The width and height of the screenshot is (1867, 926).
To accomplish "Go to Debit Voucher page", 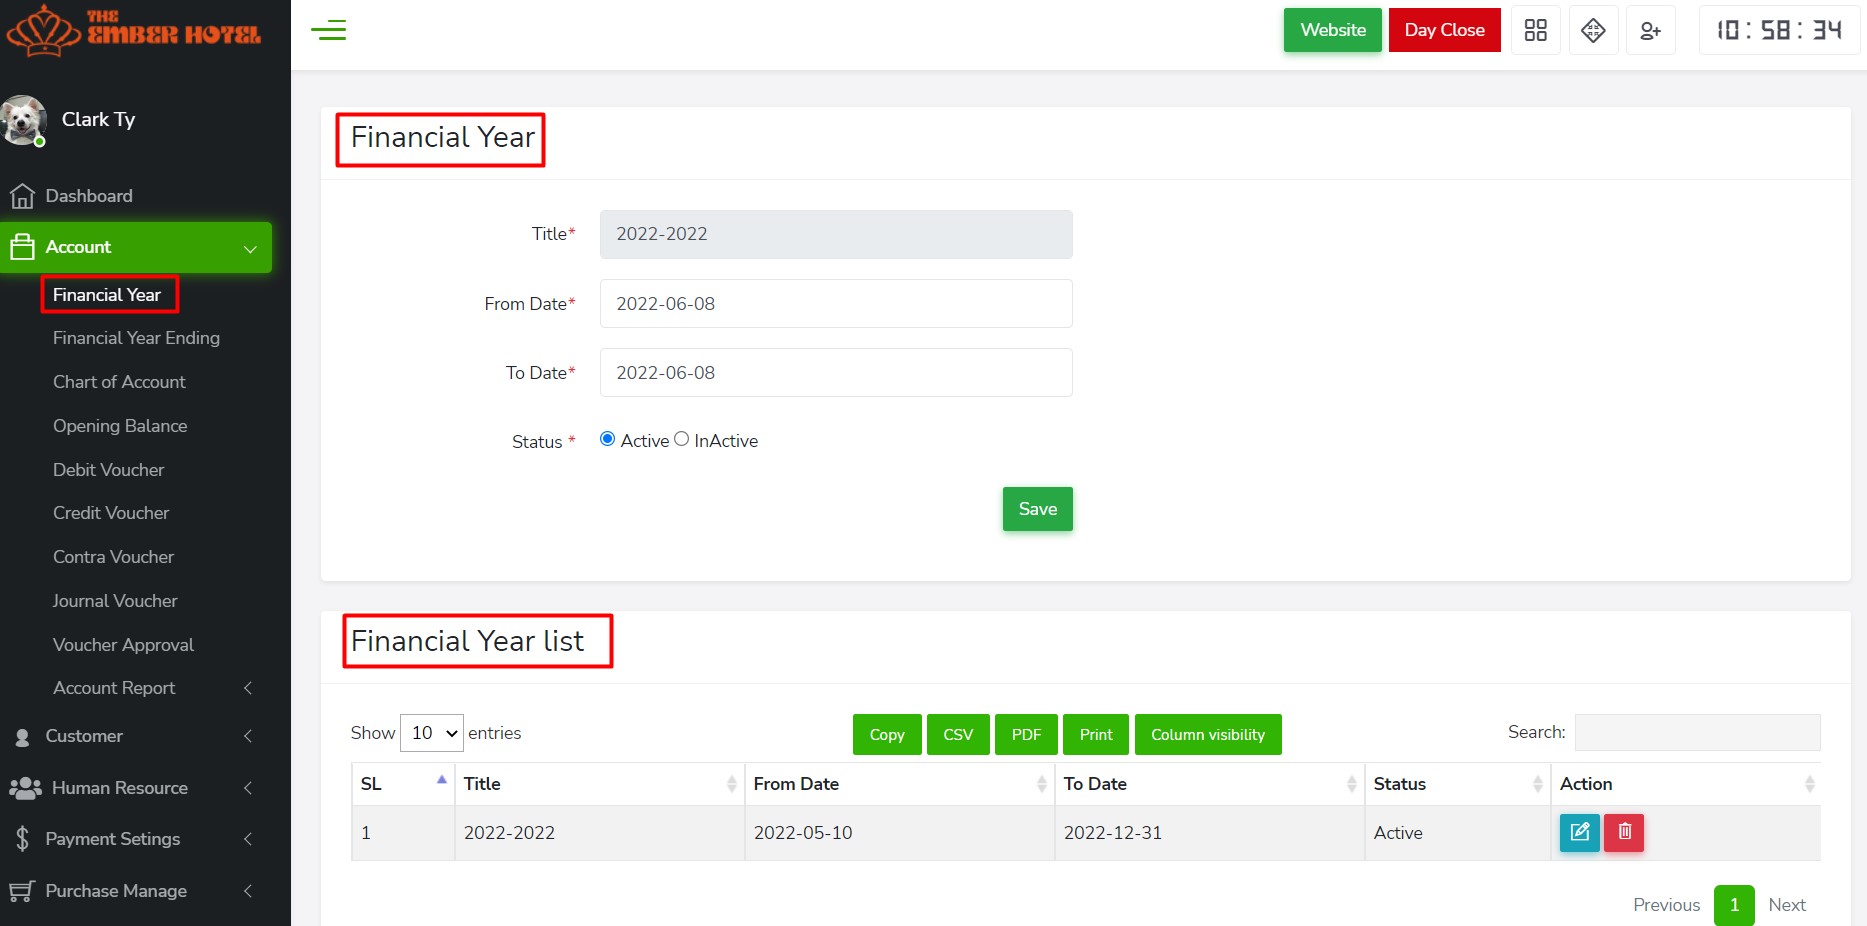I will [x=108, y=470].
